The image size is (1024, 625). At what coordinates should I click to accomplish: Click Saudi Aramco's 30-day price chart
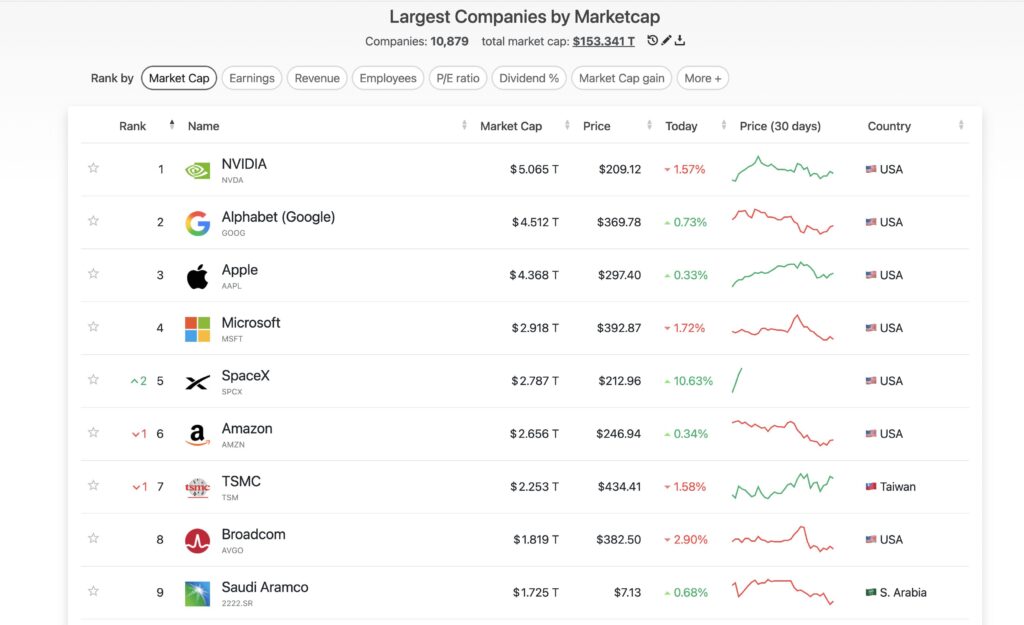(783, 592)
